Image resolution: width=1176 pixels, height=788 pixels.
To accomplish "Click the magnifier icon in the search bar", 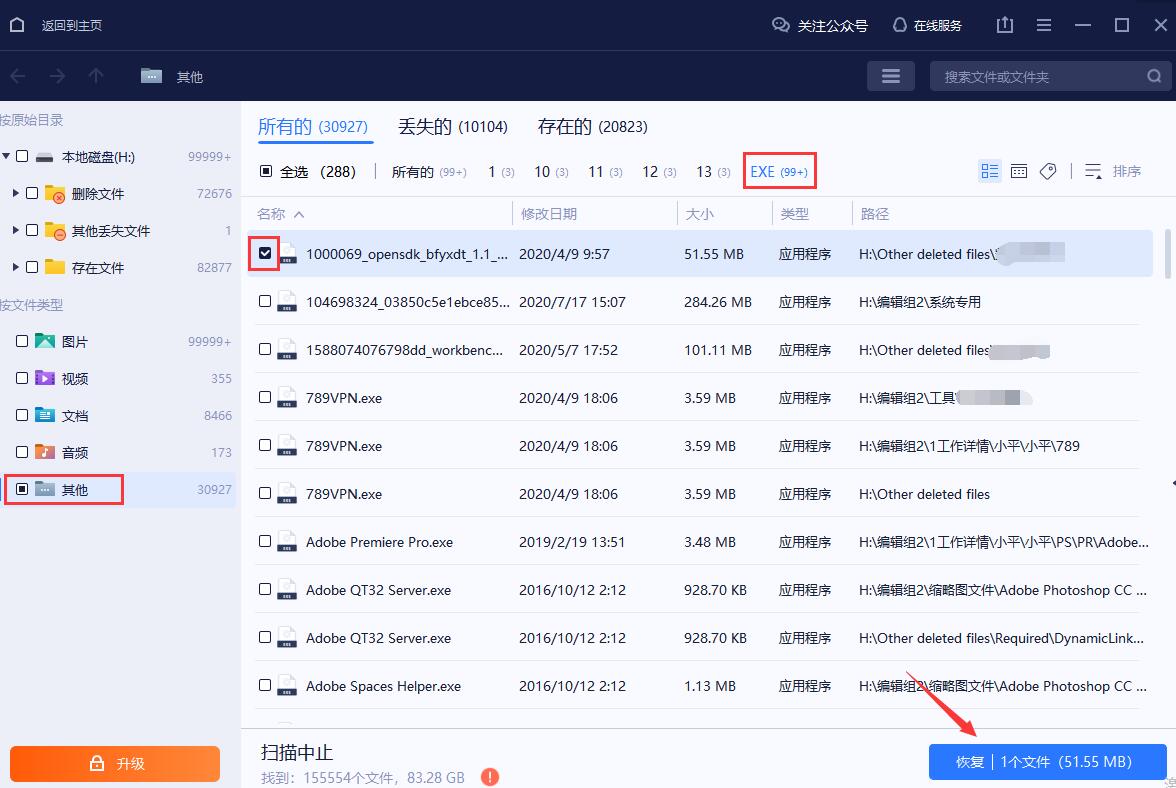I will point(1153,75).
